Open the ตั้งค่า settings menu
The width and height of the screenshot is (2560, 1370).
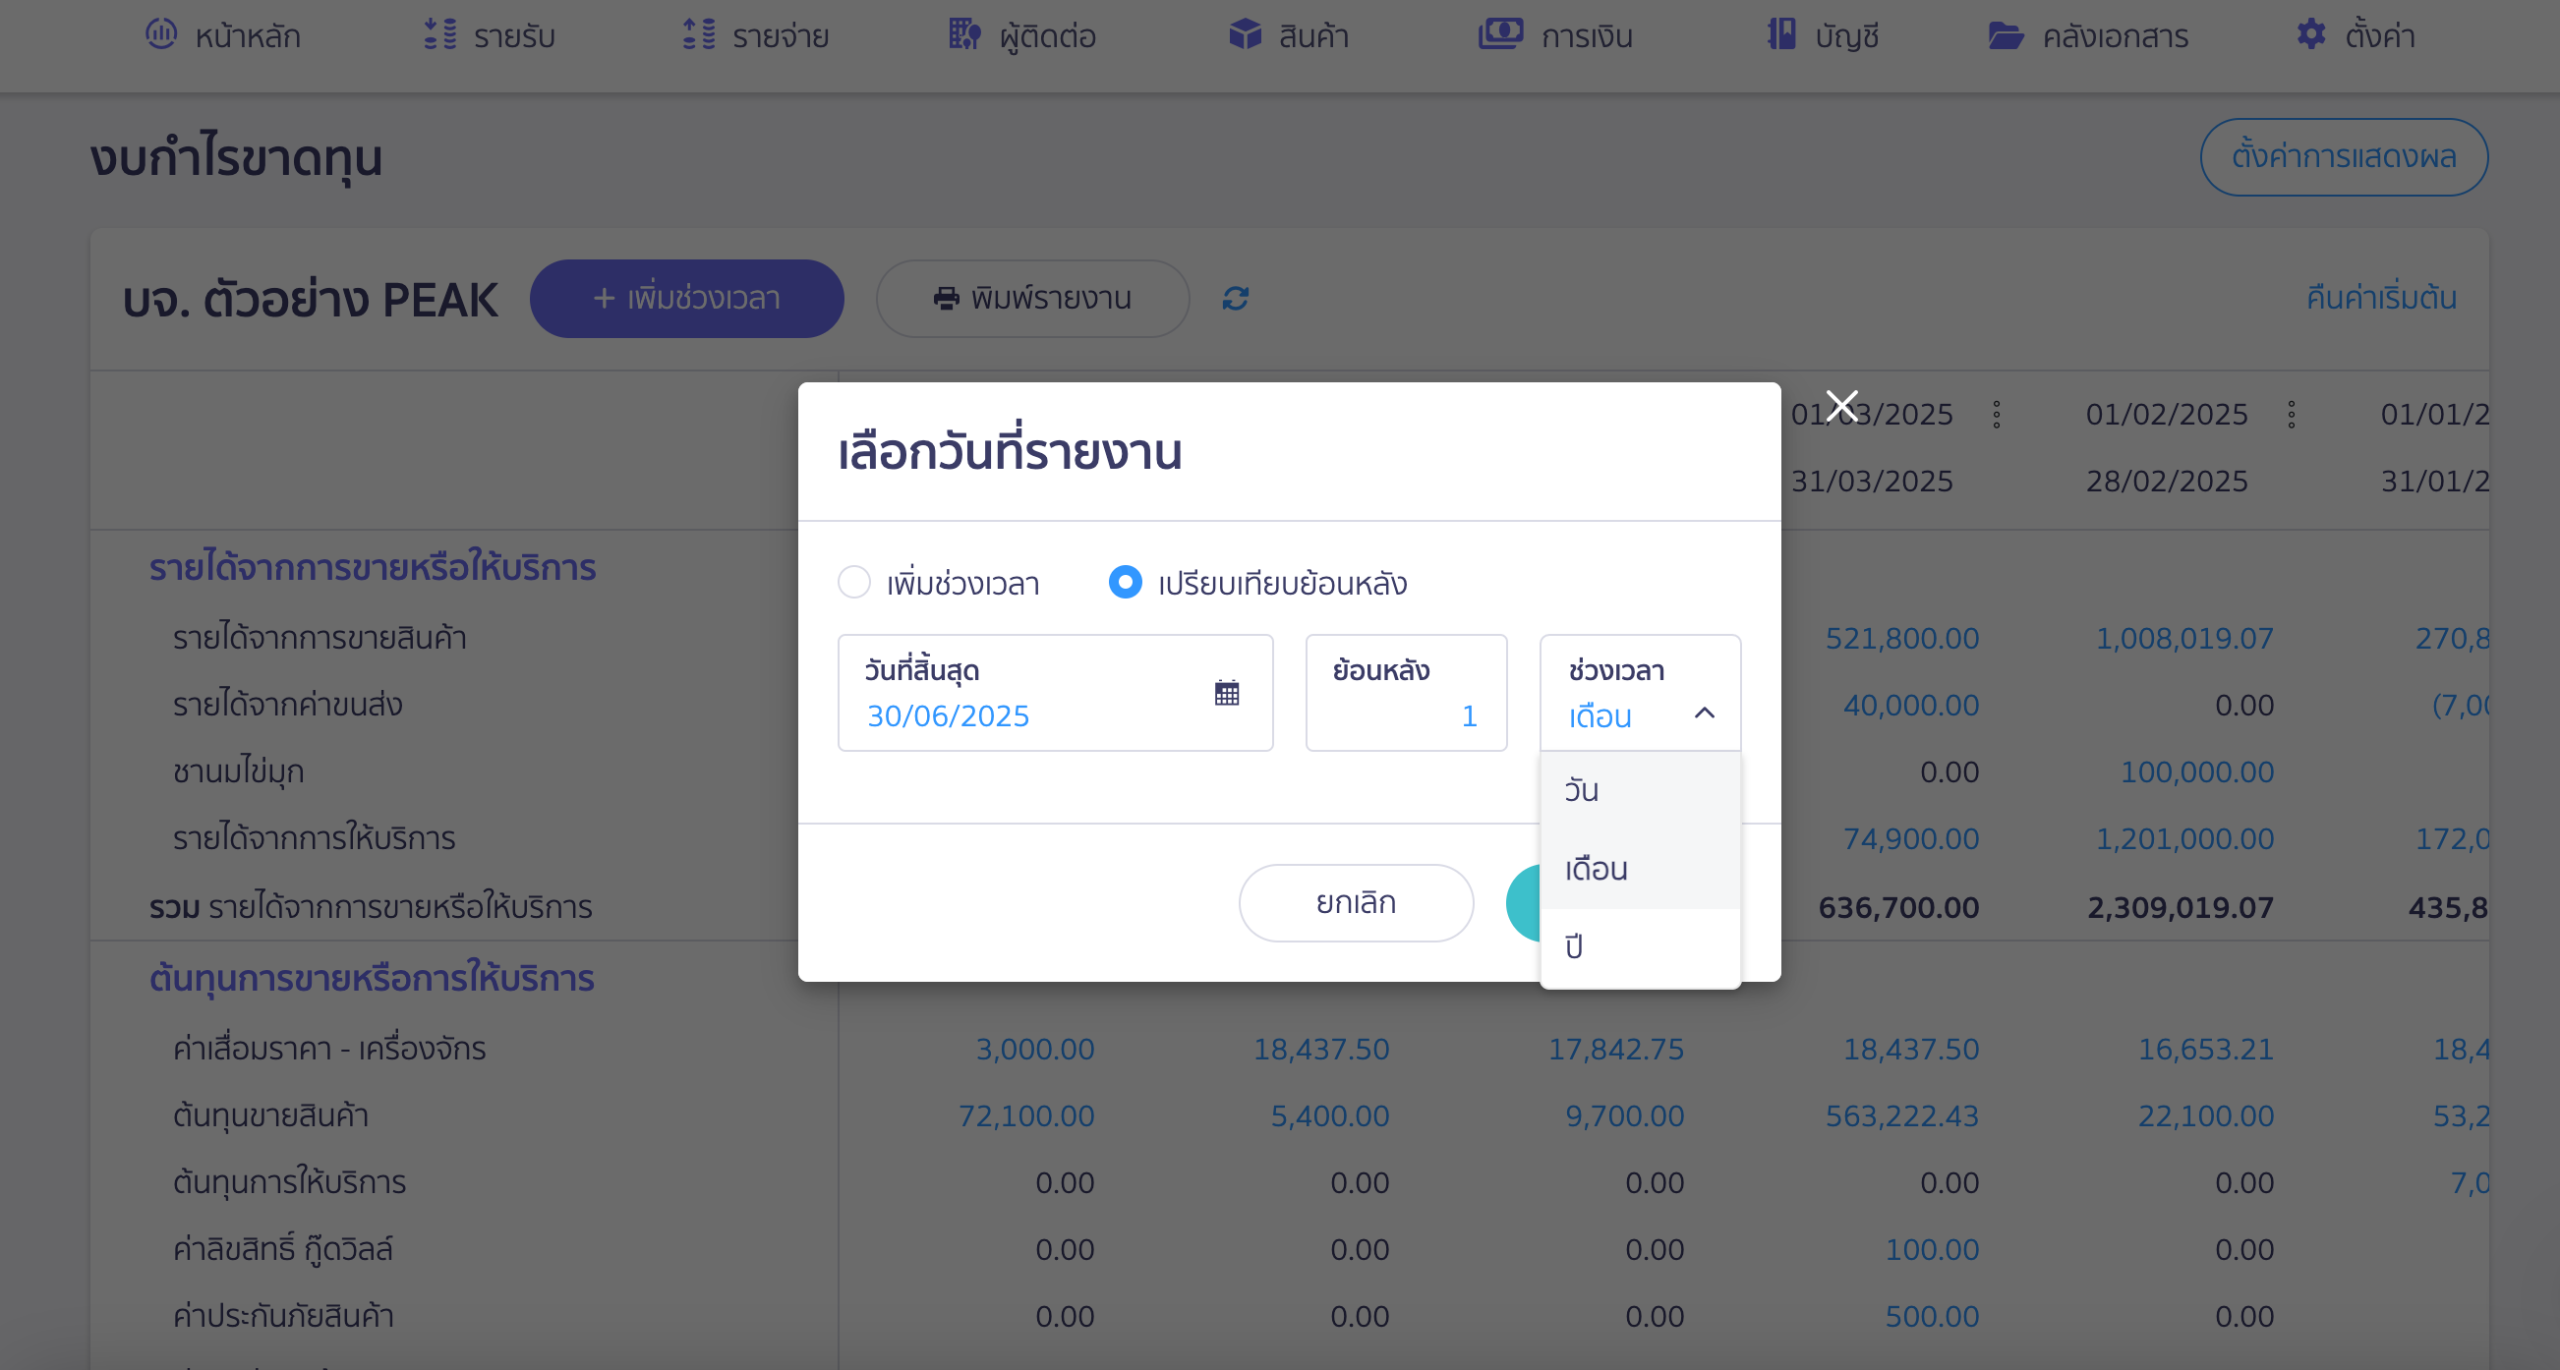[x=2355, y=36]
